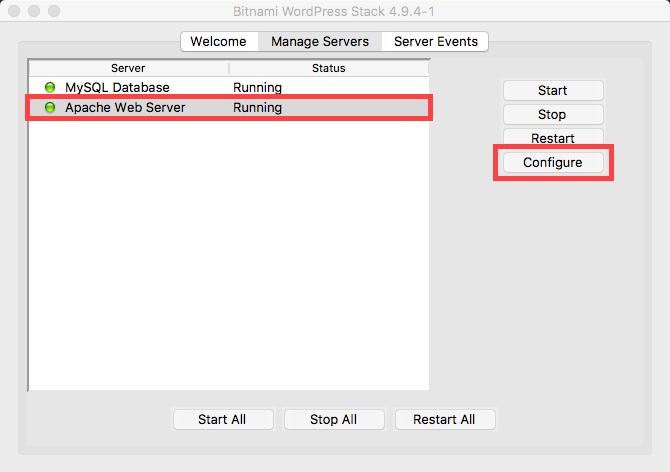Click the Stop button
This screenshot has height=472, width=670.
(x=553, y=114)
